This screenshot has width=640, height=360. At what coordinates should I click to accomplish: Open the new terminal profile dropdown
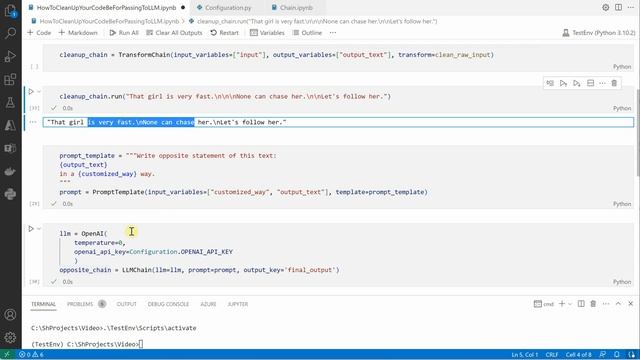[x=570, y=304]
